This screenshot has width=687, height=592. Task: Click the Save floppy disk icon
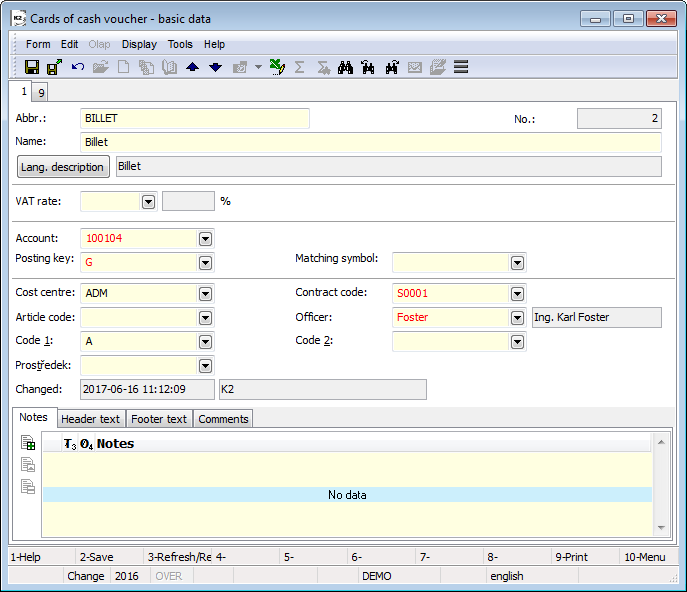point(31,67)
